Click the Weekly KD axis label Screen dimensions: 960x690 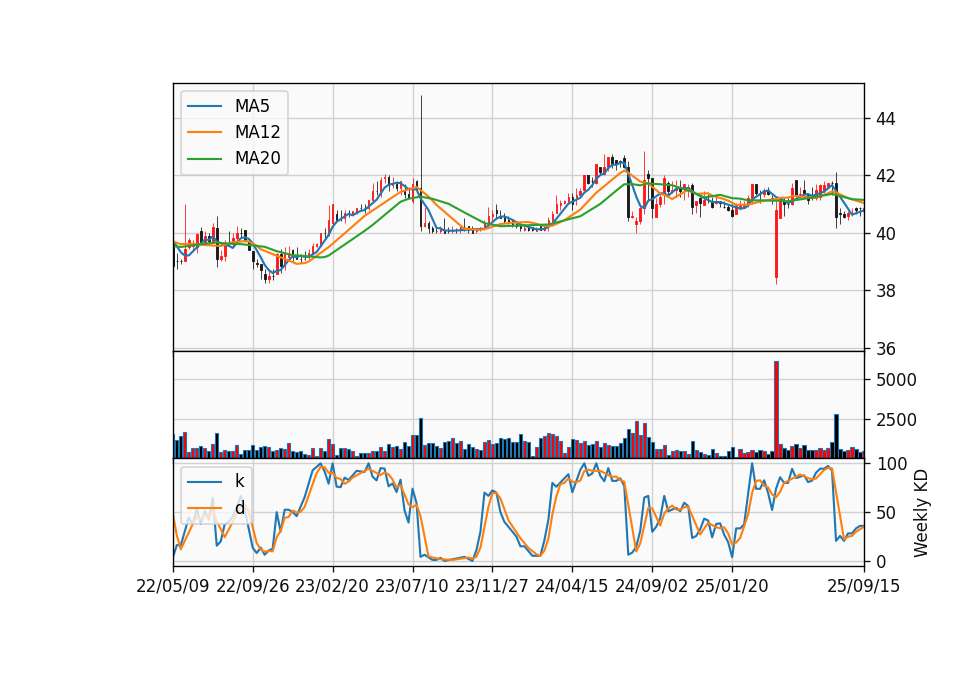[x=921, y=513]
